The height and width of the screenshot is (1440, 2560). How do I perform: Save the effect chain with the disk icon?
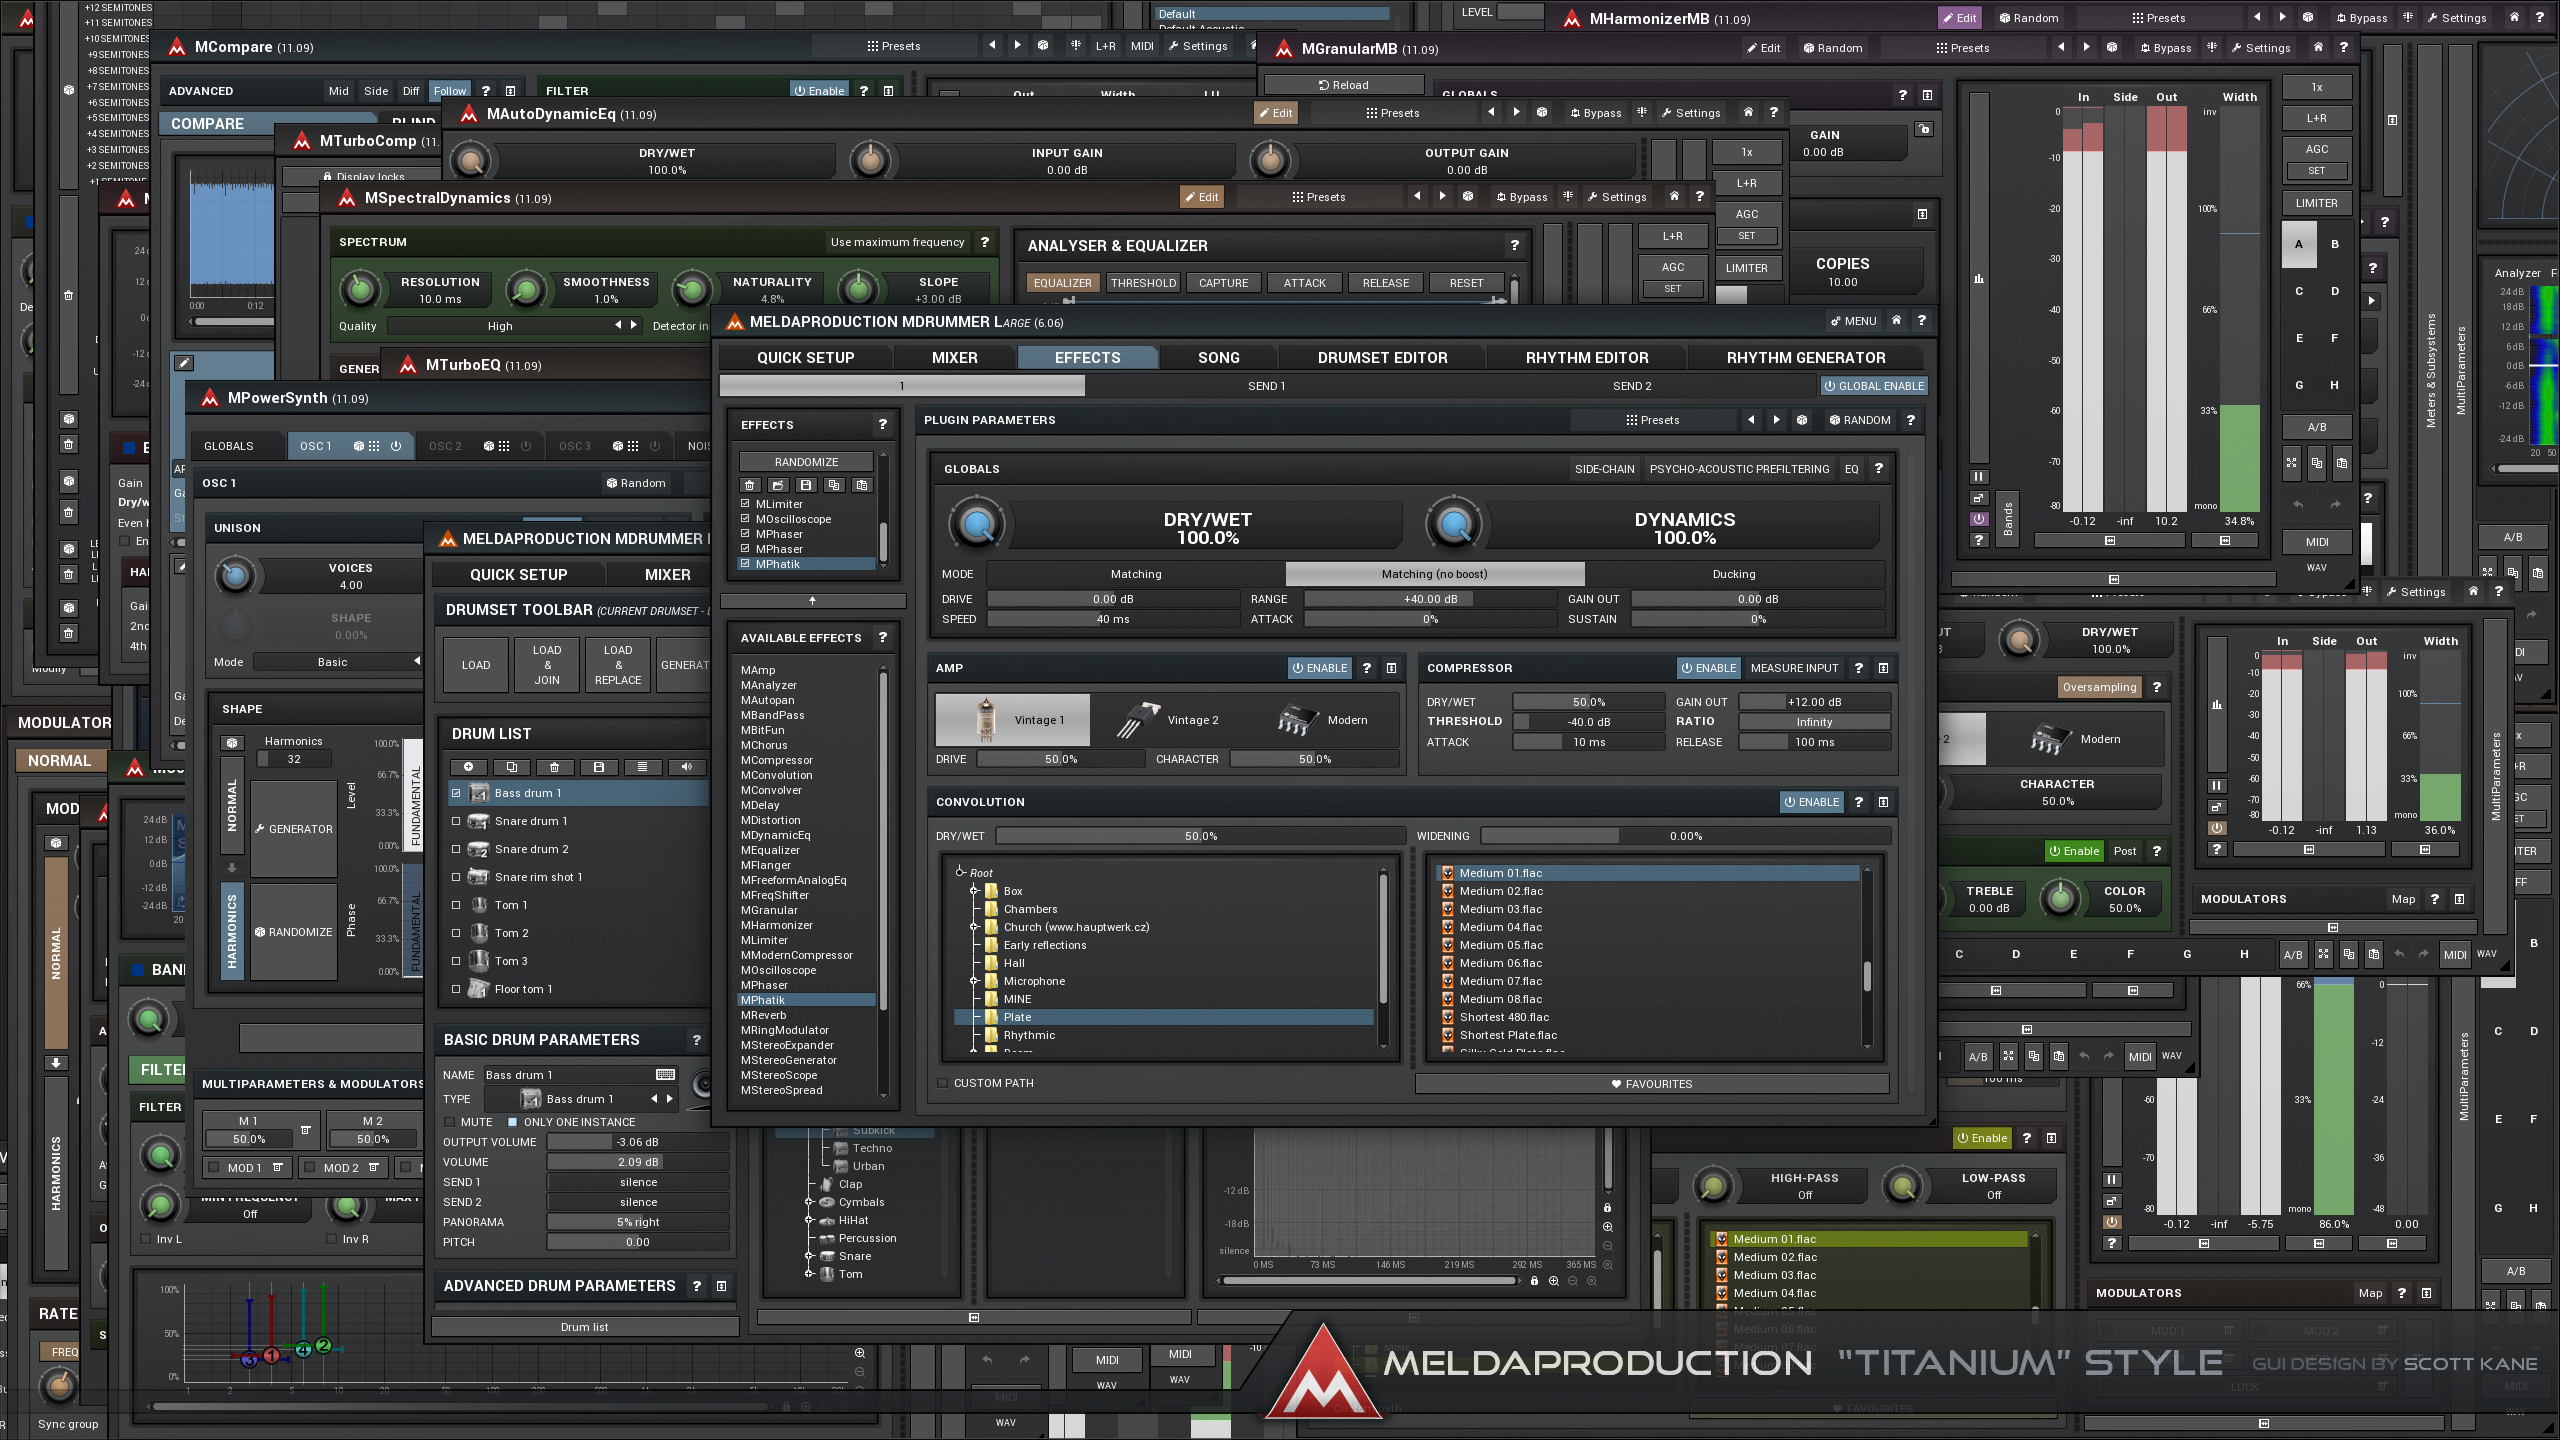click(807, 484)
